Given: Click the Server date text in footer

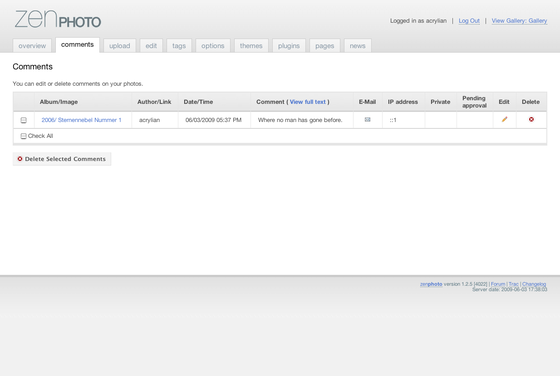Looking at the screenshot, I should 510,289.
